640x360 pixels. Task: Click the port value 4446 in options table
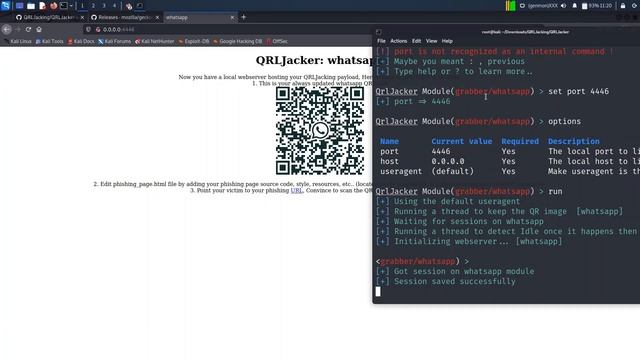point(441,151)
